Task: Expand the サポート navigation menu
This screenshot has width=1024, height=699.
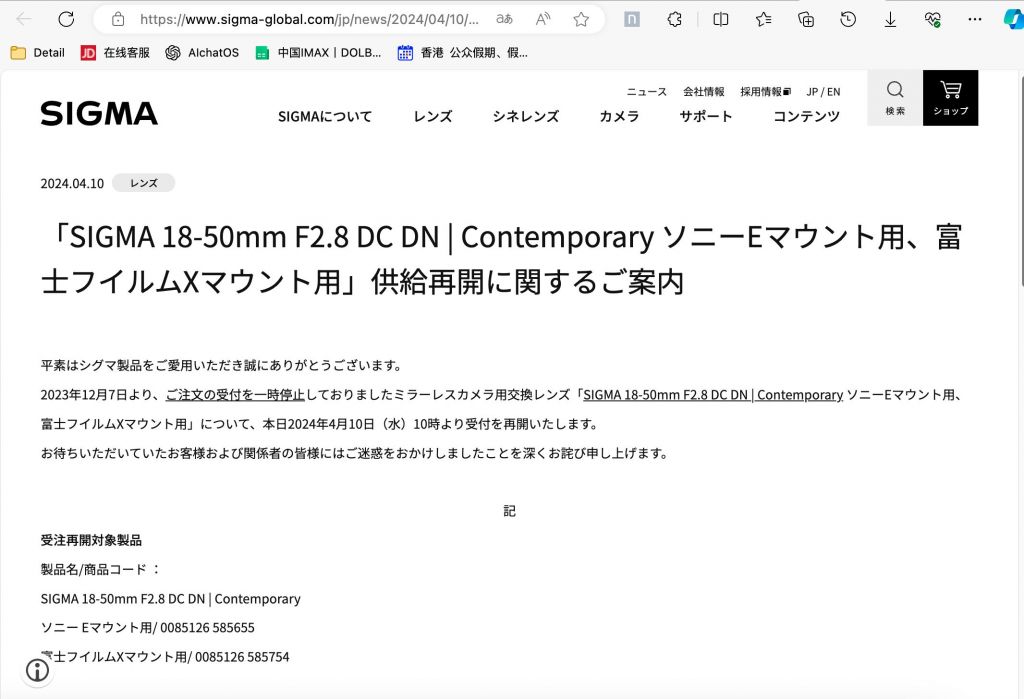Action: point(705,116)
